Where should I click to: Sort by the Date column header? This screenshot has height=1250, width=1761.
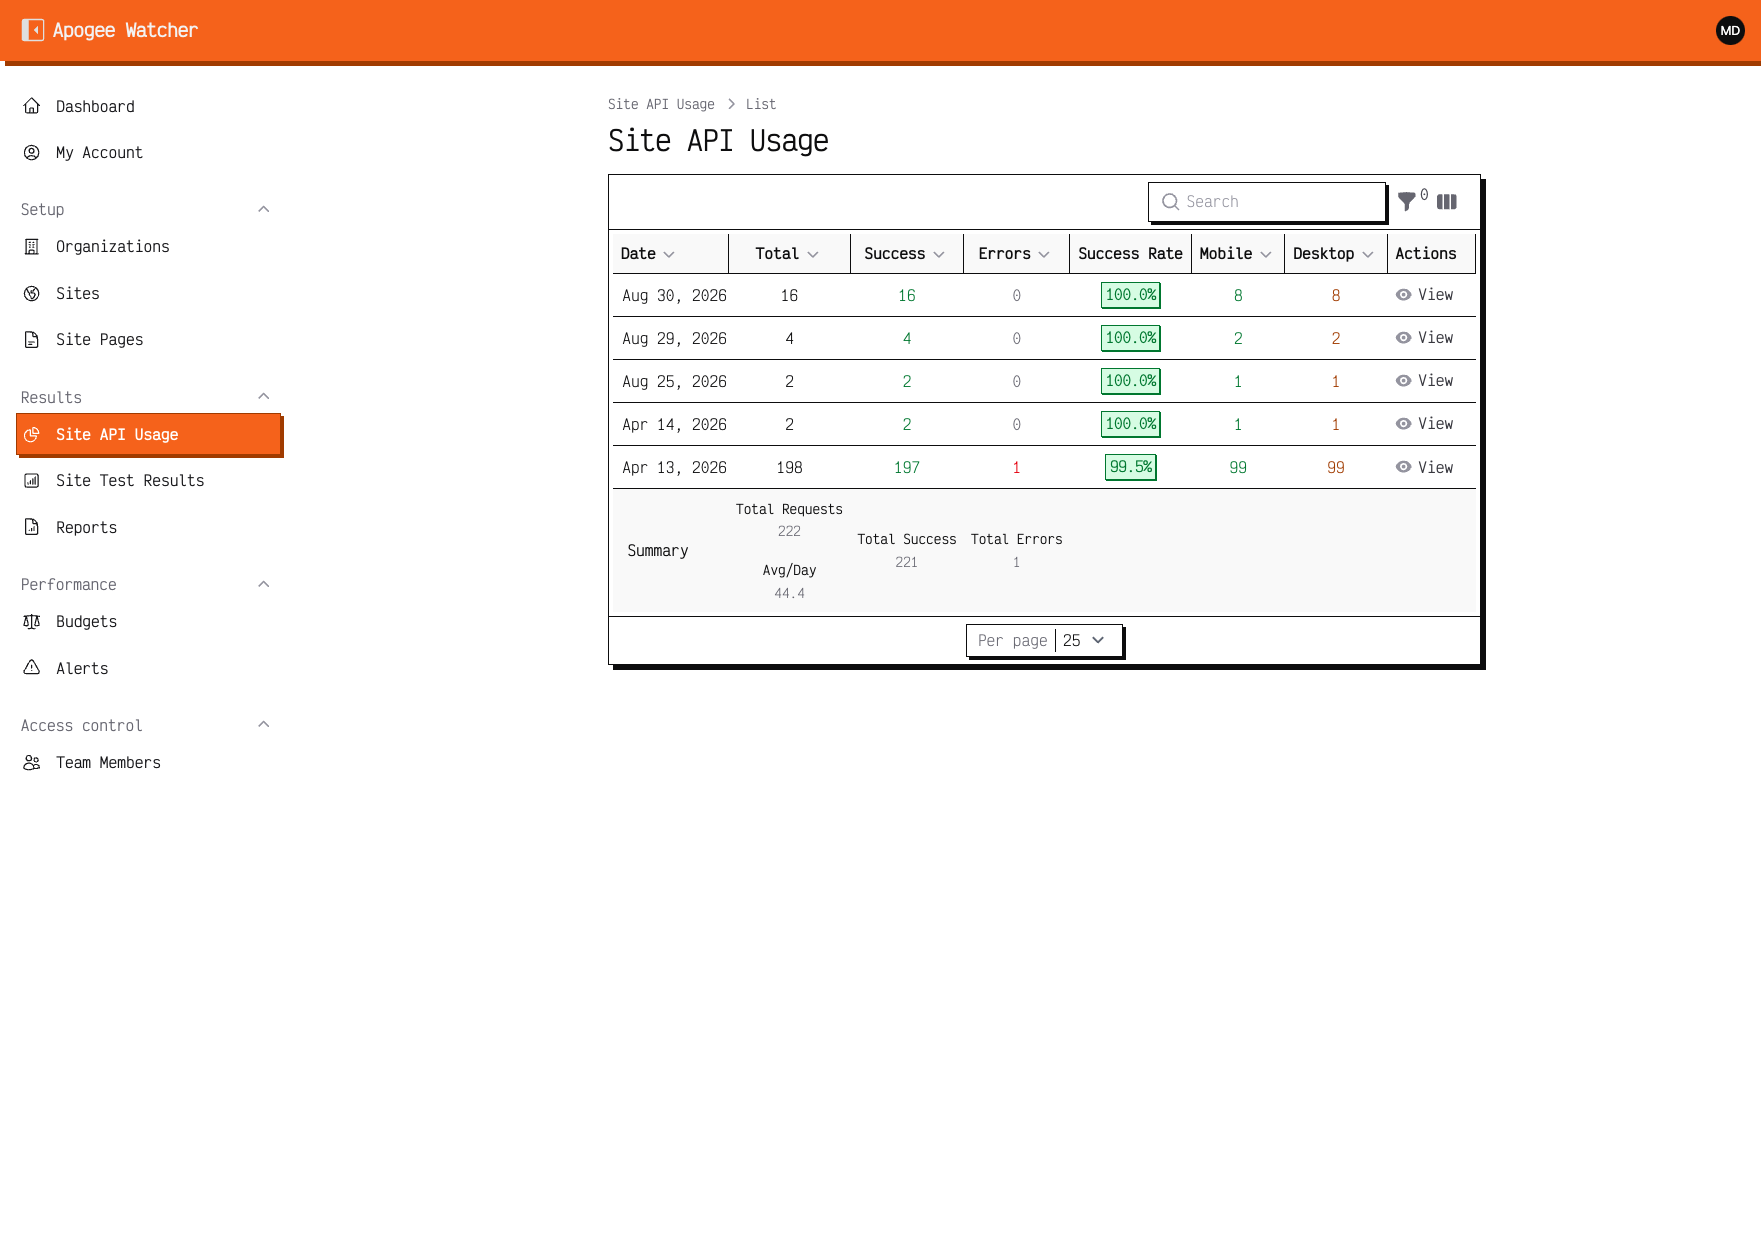(x=647, y=253)
